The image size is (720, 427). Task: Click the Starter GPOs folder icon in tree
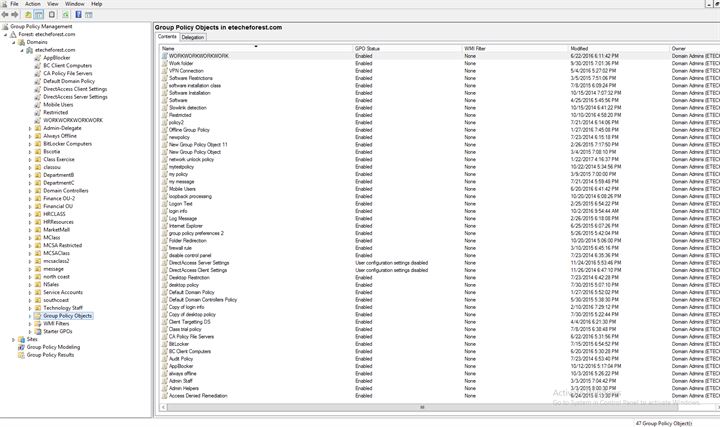38,331
